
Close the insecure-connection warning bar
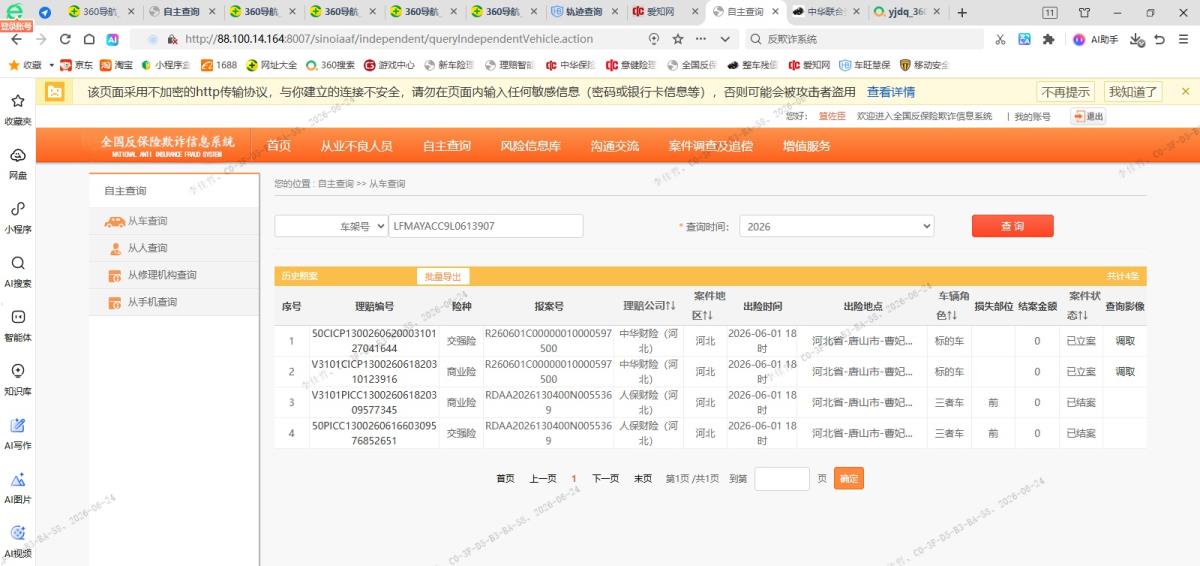click(1186, 91)
